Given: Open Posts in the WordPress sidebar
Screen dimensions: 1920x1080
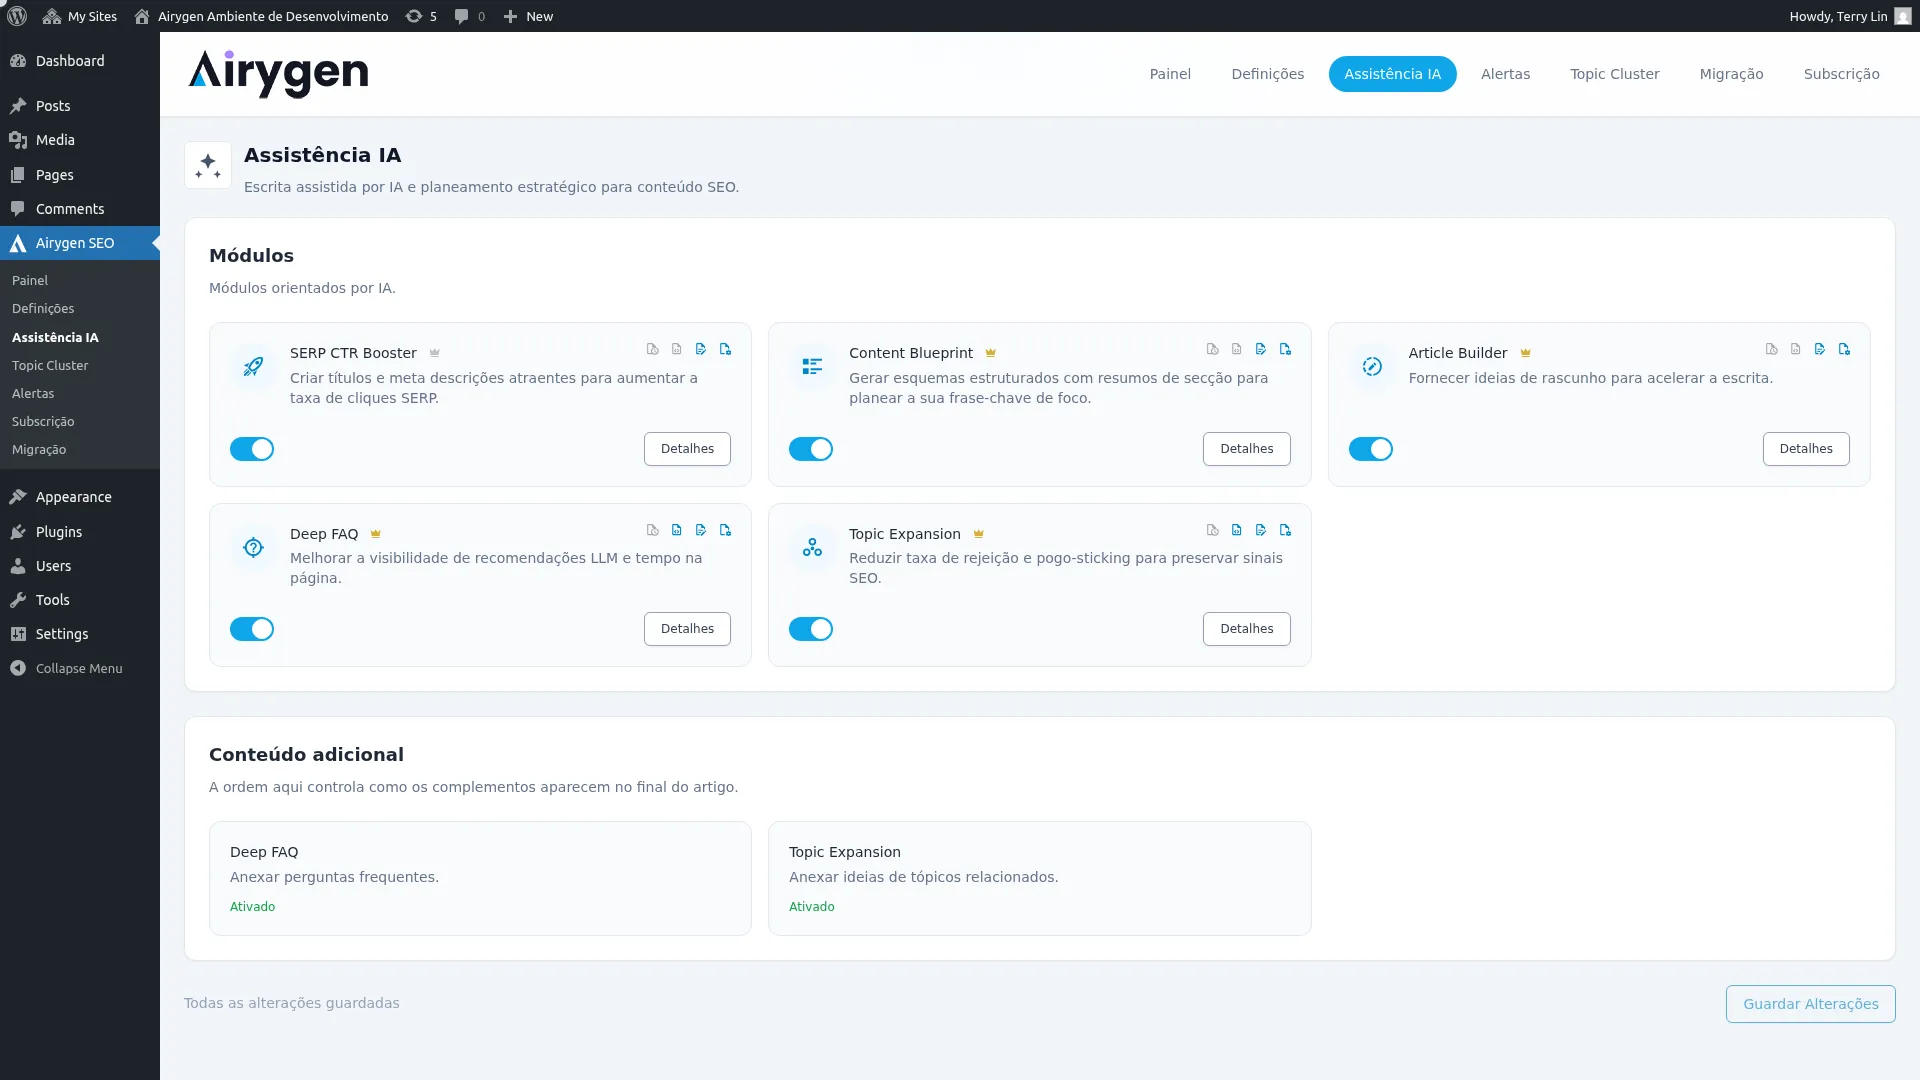Looking at the screenshot, I should click(80, 106).
